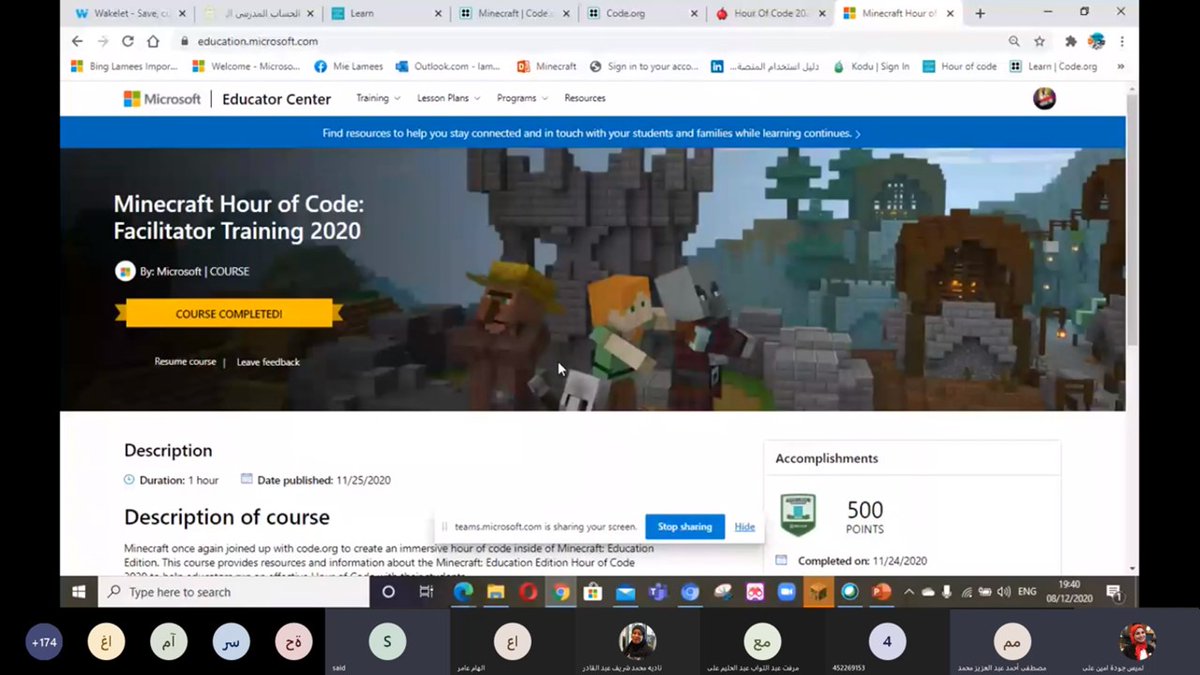The height and width of the screenshot is (675, 1200).
Task: Click the Stop sharing button
Action: click(685, 526)
